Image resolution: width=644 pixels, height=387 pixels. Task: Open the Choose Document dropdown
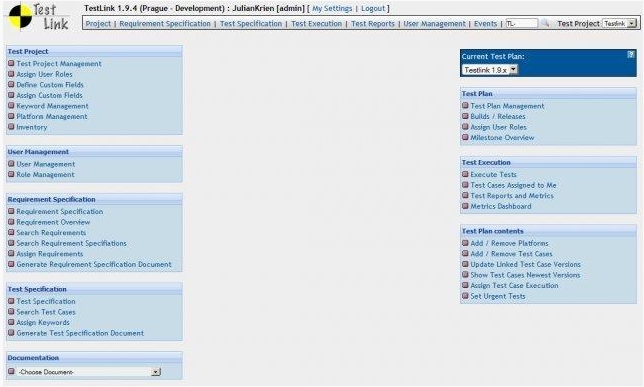[x=89, y=372]
